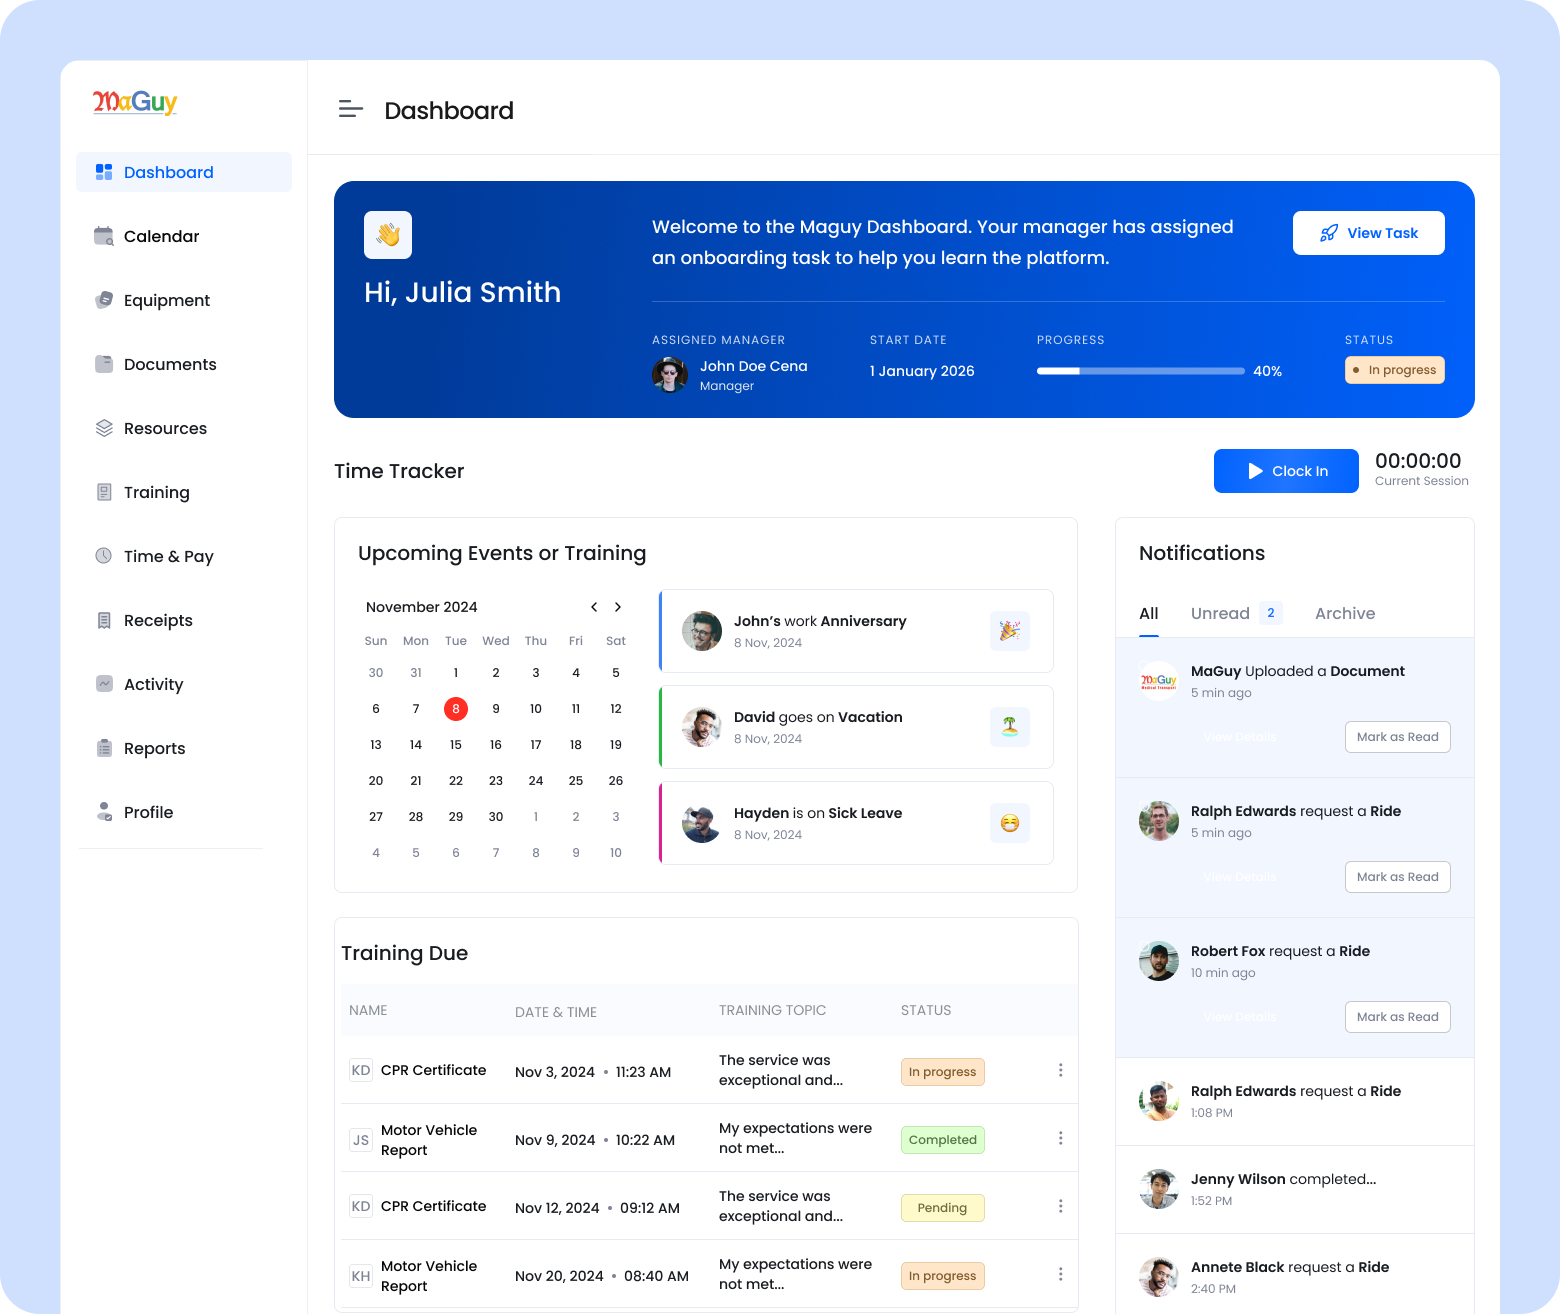Viewport: 1560px width, 1314px height.
Task: Switch to the Unread notifications tab
Action: (1220, 613)
